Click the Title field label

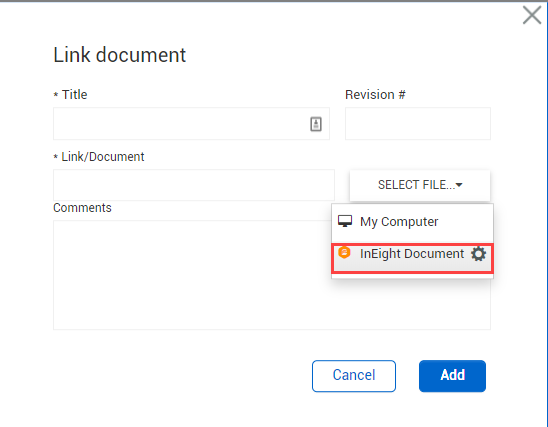(74, 95)
